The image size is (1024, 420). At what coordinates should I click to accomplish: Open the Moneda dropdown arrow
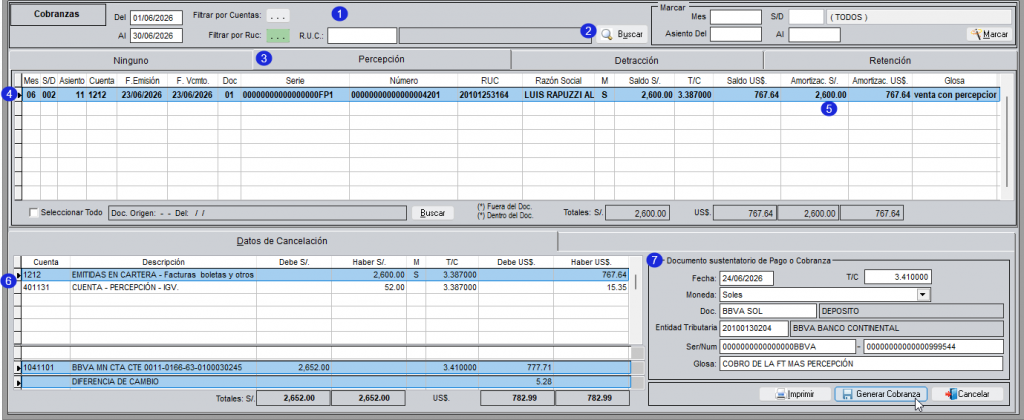[922, 295]
